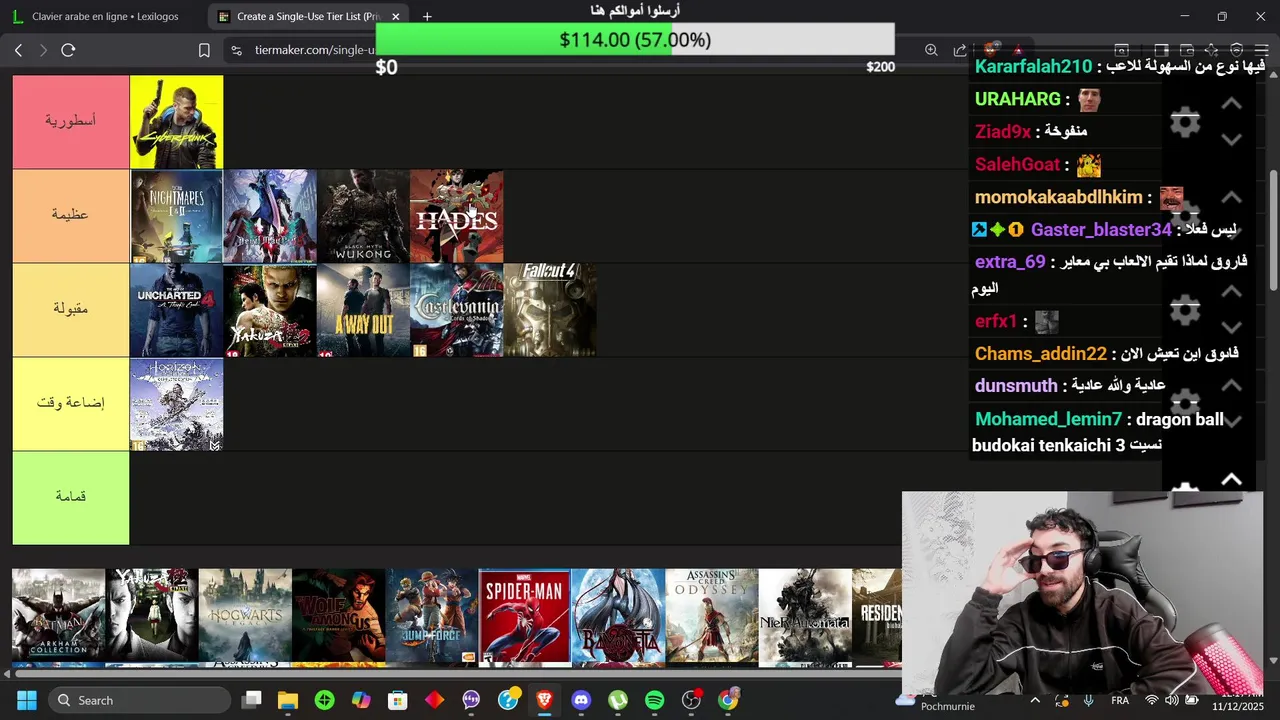
Task: Open Discord from the taskbar
Action: click(581, 700)
